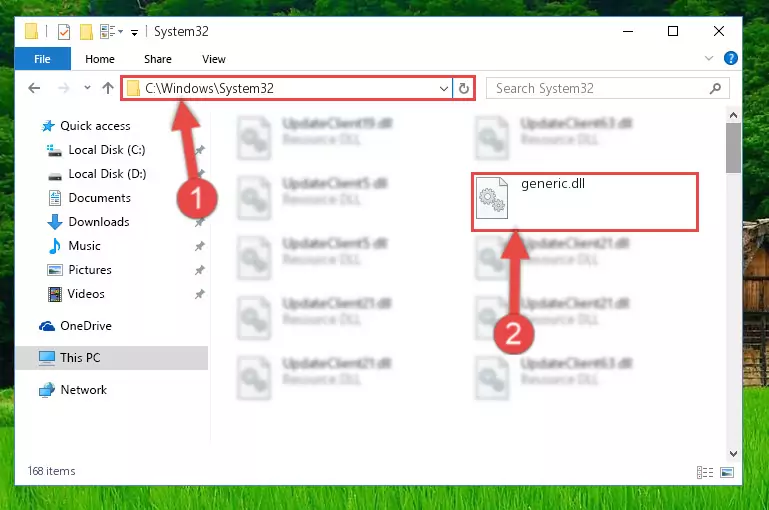Unpin Local Disk (C:) using pin icon

pyautogui.click(x=200, y=150)
